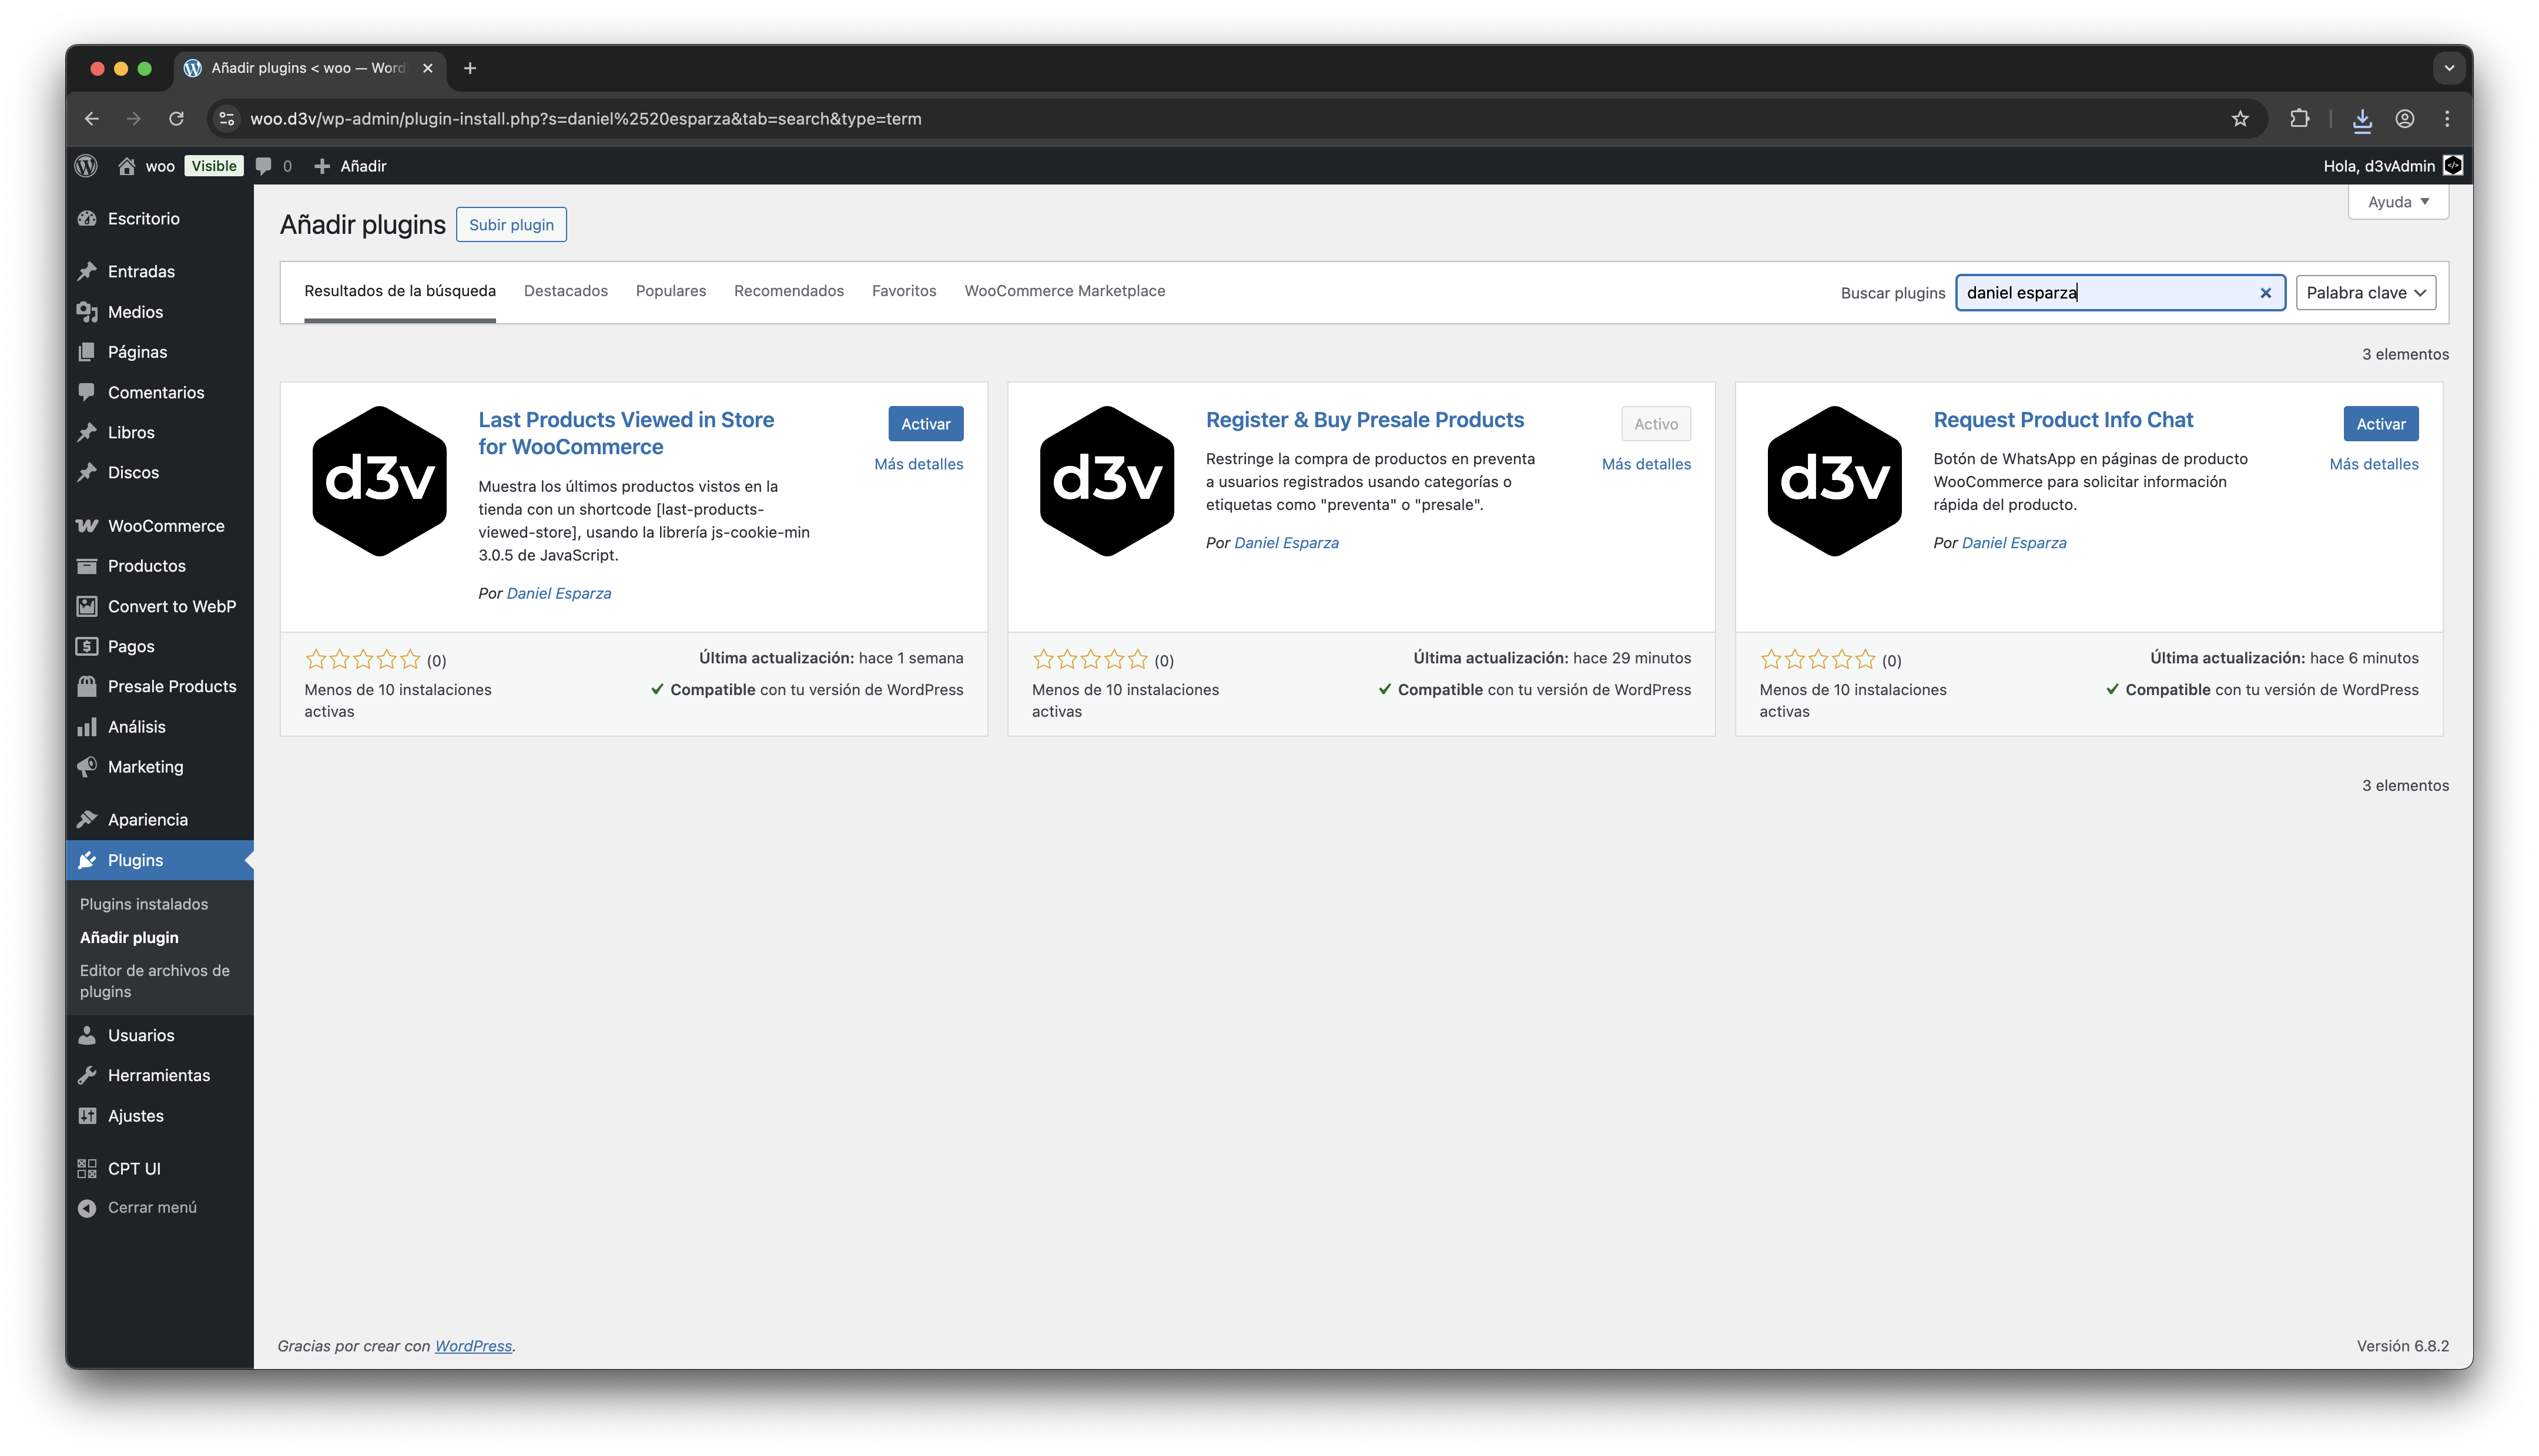Viewport: 2539px width, 1456px height.
Task: Open Páginas icon in sidebar
Action: click(x=87, y=352)
